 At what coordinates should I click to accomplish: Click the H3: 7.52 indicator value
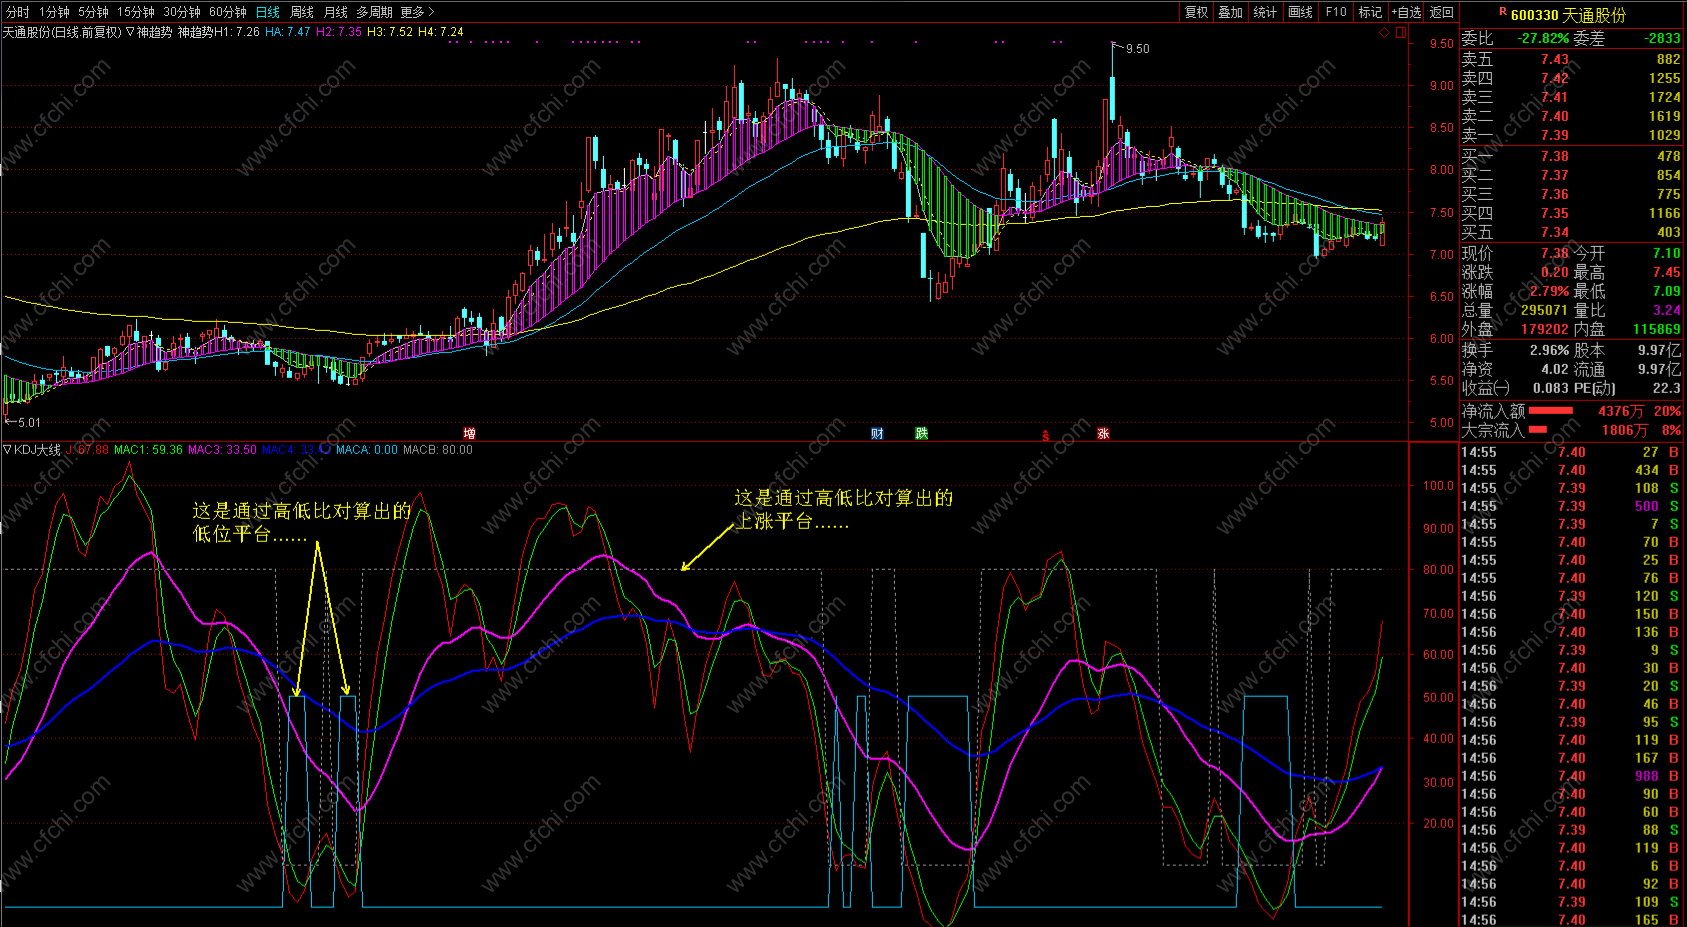coord(390,32)
